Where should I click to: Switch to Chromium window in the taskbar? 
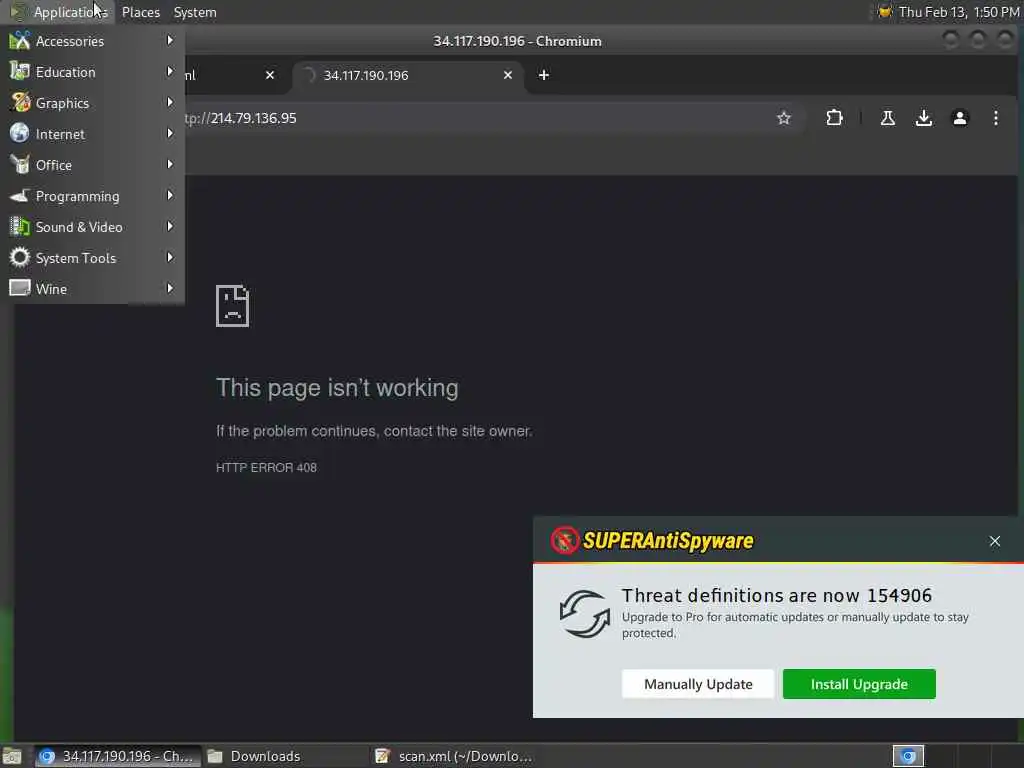116,756
